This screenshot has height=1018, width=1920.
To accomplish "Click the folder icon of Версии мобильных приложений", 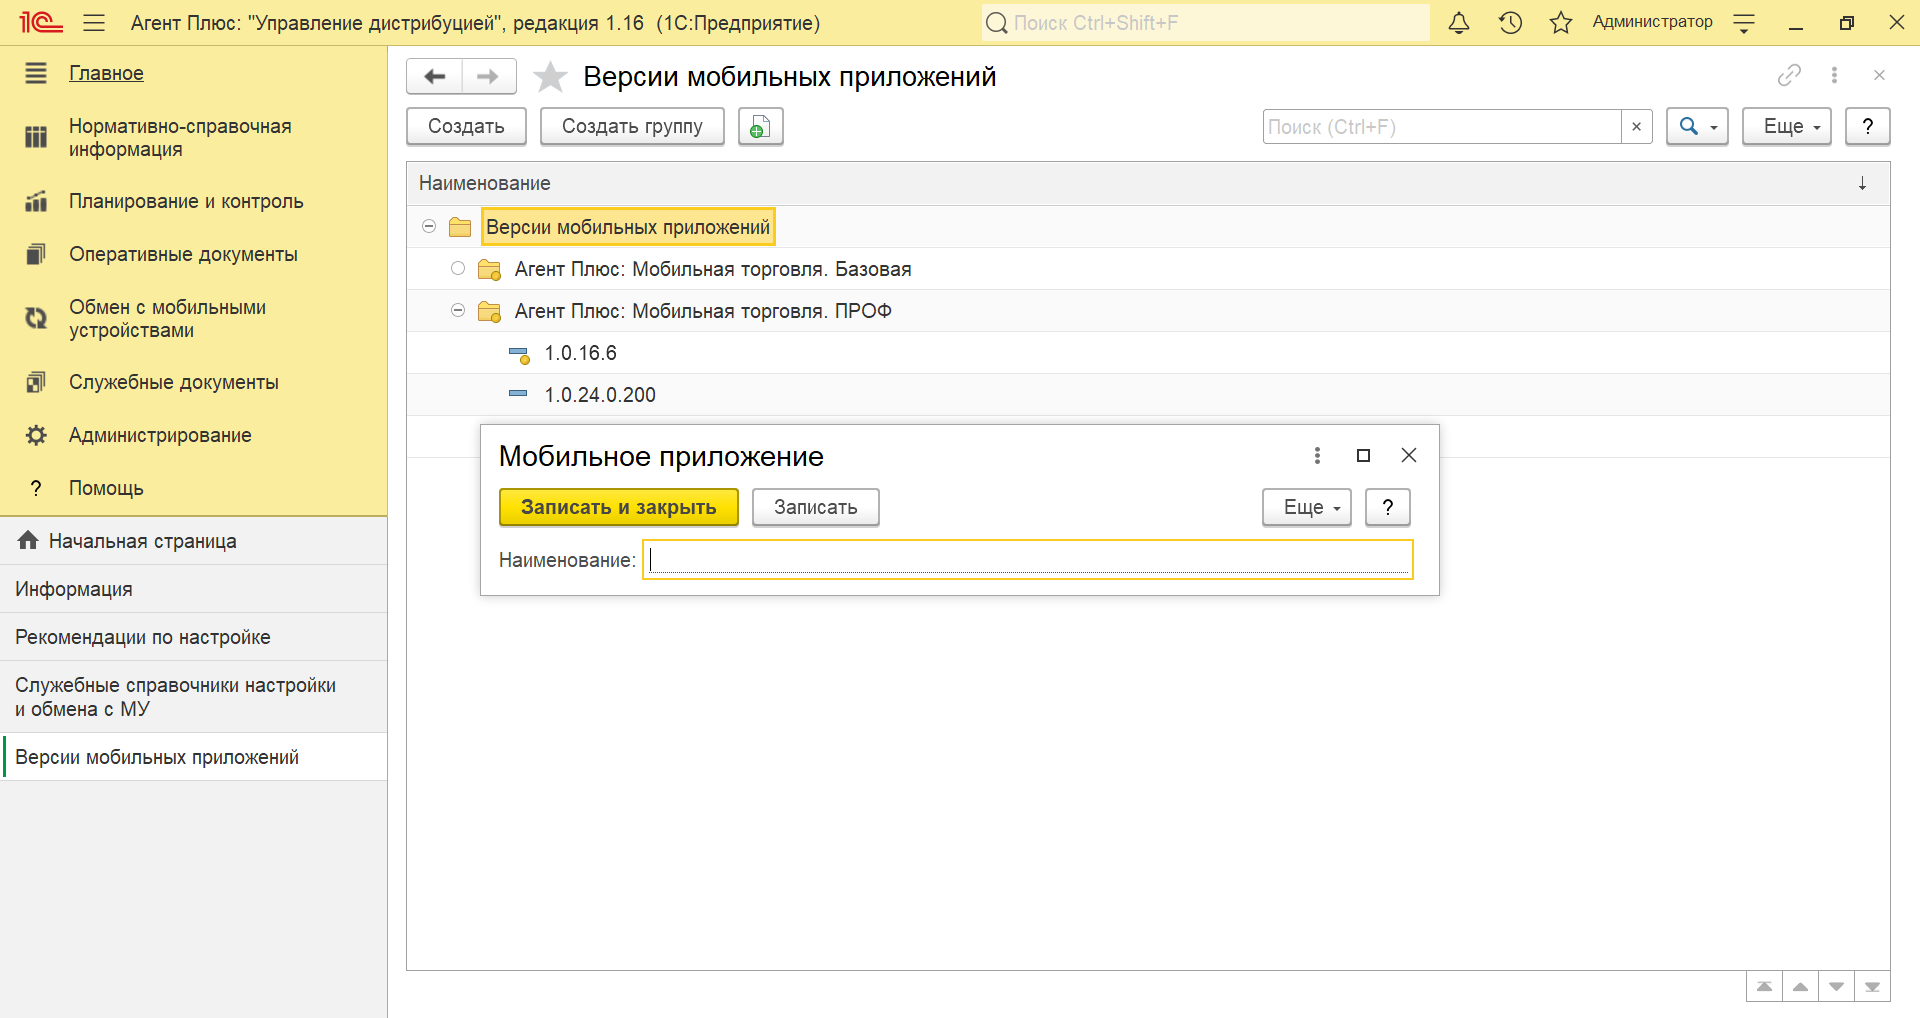I will tap(460, 227).
